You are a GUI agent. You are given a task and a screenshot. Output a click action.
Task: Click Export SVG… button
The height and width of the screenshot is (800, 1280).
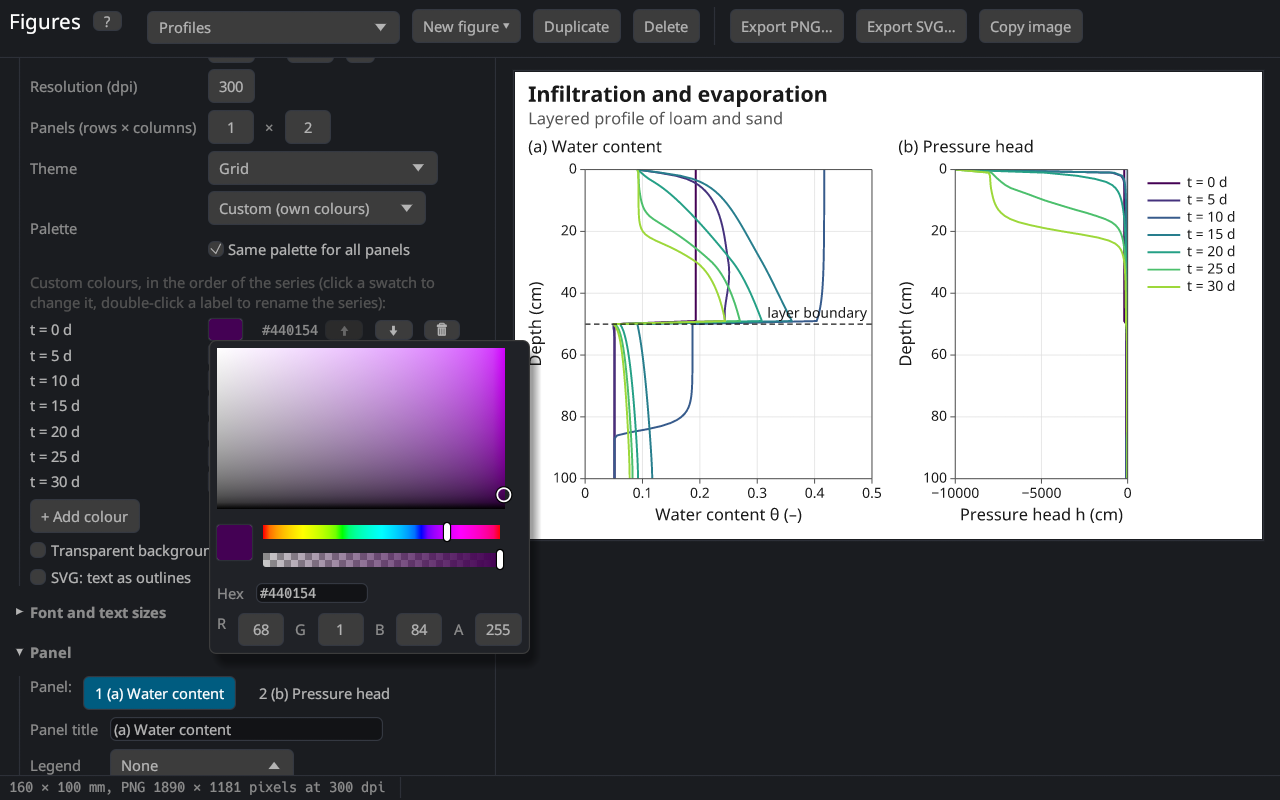(911, 27)
